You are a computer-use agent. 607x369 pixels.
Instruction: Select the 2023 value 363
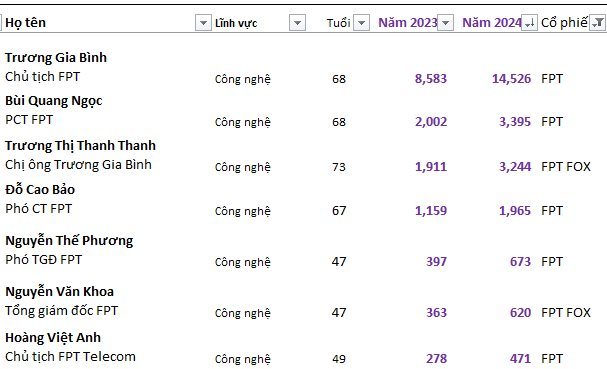437,312
